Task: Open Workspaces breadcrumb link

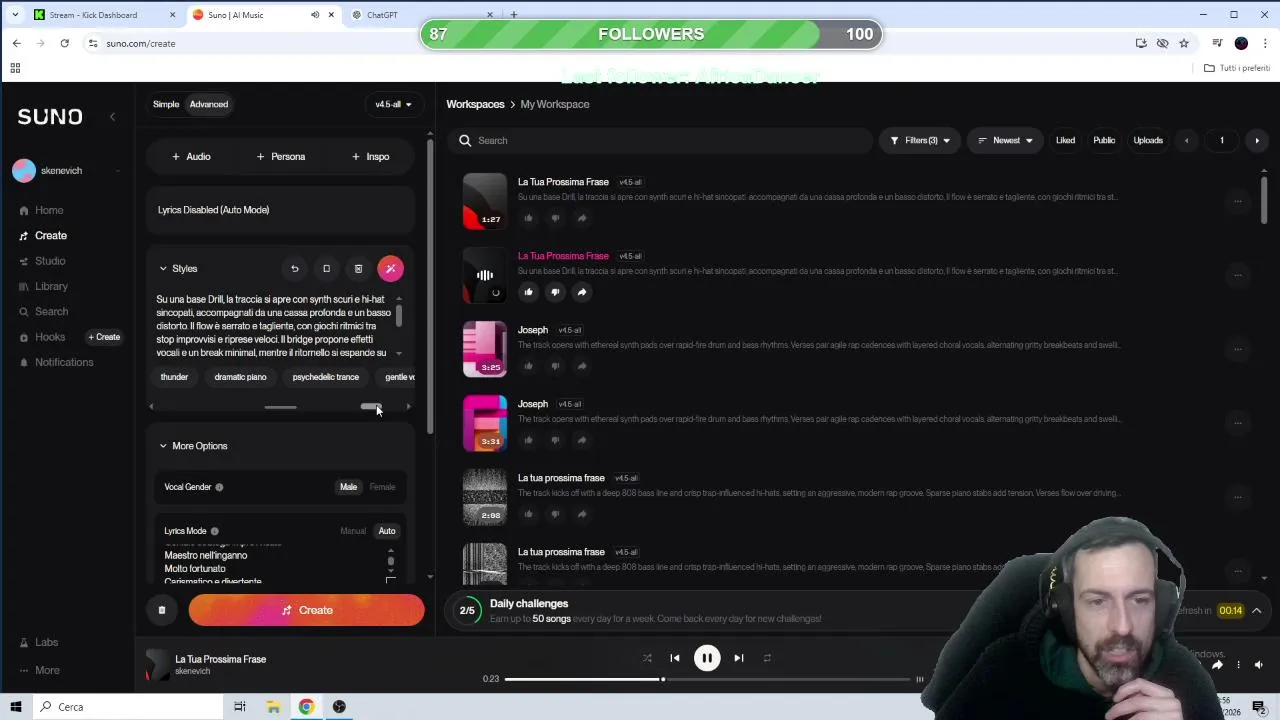Action: [475, 104]
